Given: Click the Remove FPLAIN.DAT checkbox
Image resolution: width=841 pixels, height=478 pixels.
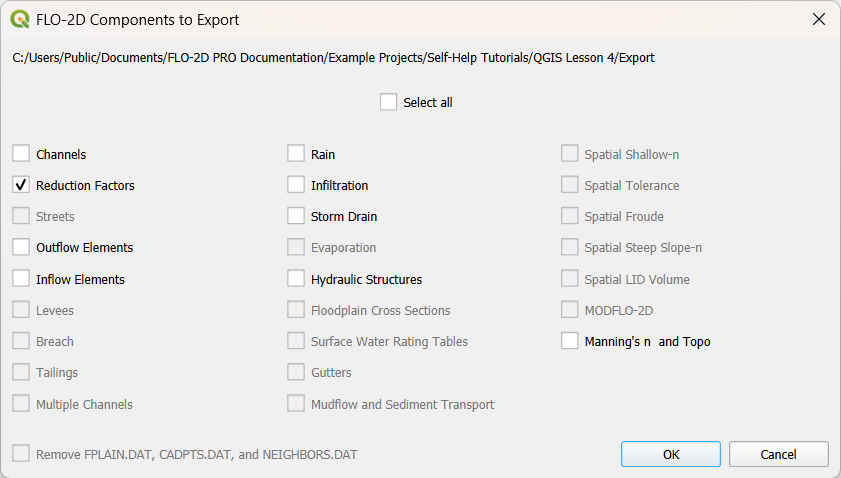Looking at the screenshot, I should click(x=21, y=454).
